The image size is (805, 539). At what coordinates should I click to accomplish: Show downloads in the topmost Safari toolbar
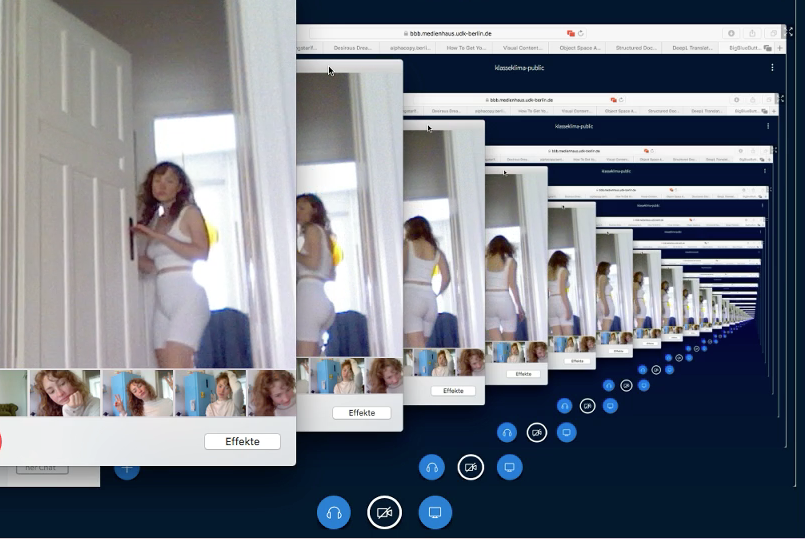pyautogui.click(x=731, y=33)
